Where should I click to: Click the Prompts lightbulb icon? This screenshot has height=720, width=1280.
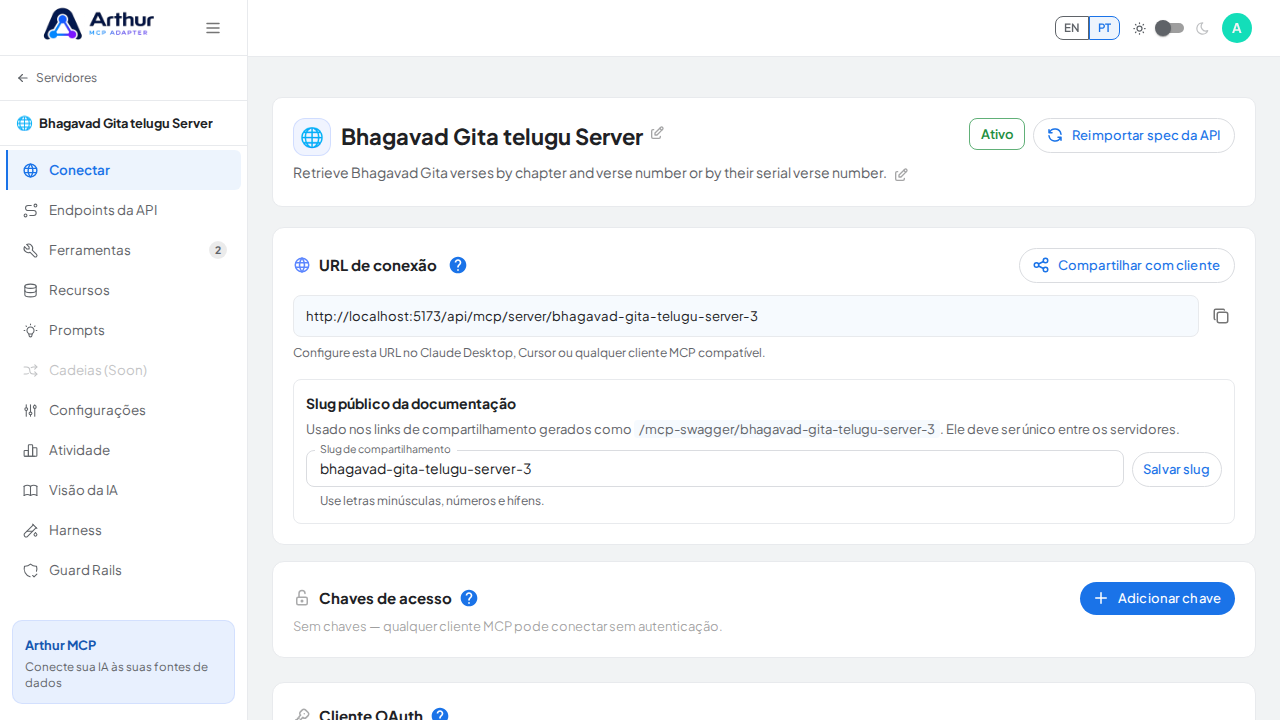click(x=31, y=330)
